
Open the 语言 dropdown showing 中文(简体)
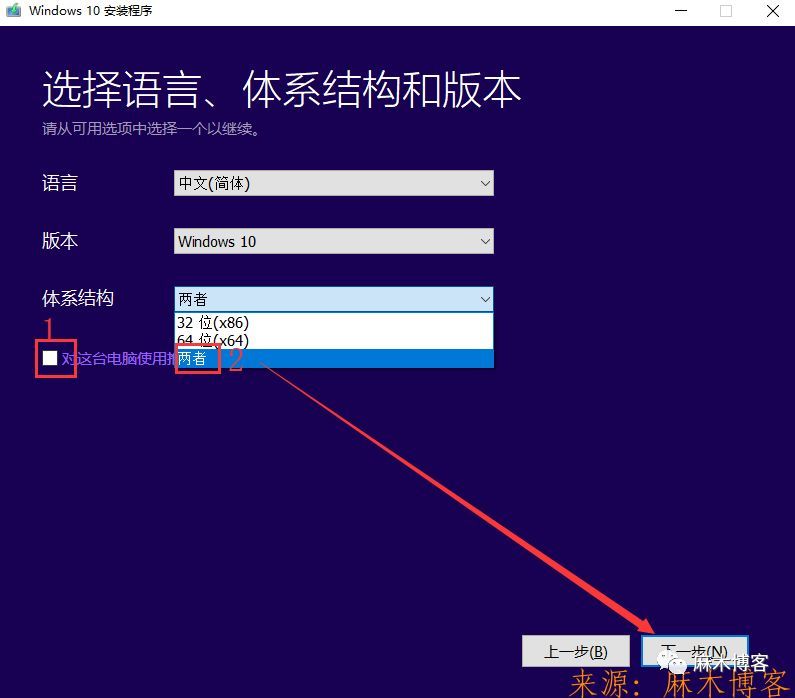pyautogui.click(x=334, y=183)
